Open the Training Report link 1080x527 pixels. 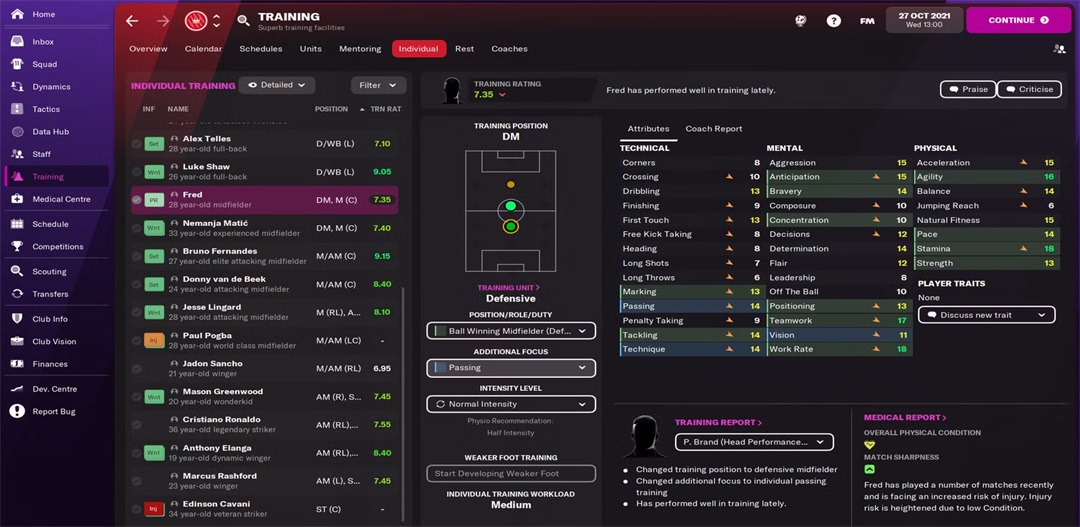pyautogui.click(x=718, y=423)
